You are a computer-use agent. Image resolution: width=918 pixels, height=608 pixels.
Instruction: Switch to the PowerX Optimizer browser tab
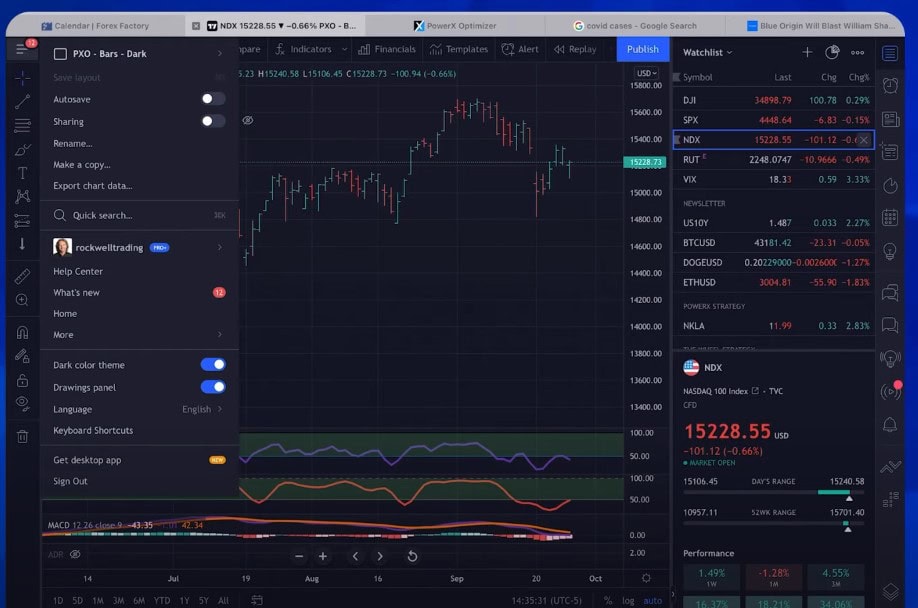[x=455, y=26]
